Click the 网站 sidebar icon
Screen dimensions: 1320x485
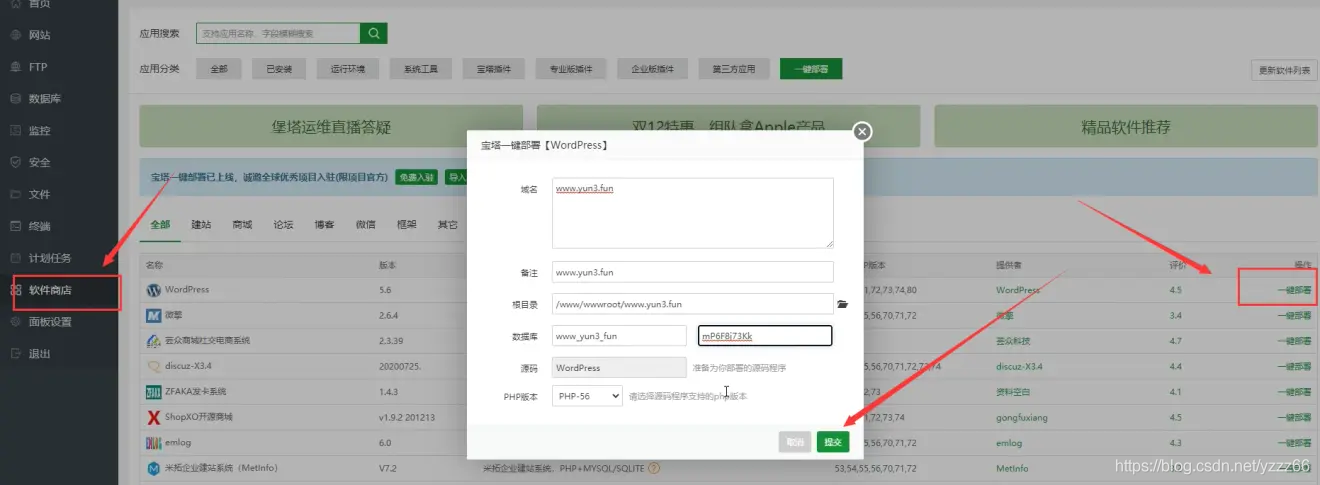(x=15, y=35)
